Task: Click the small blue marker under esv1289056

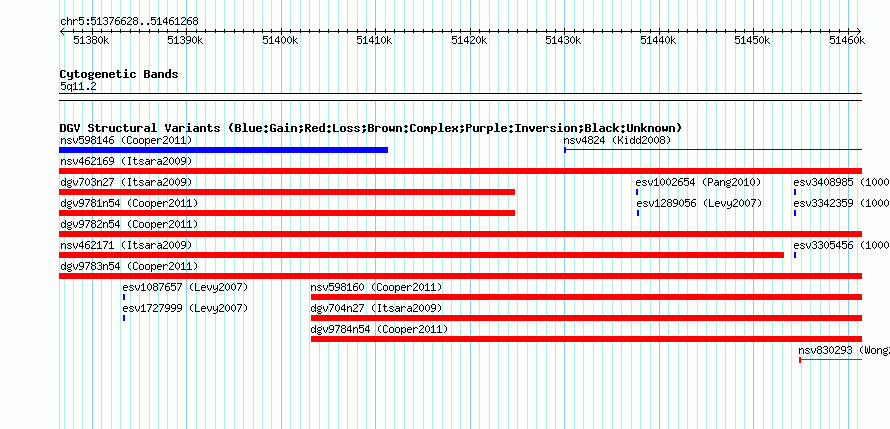Action: coord(638,213)
